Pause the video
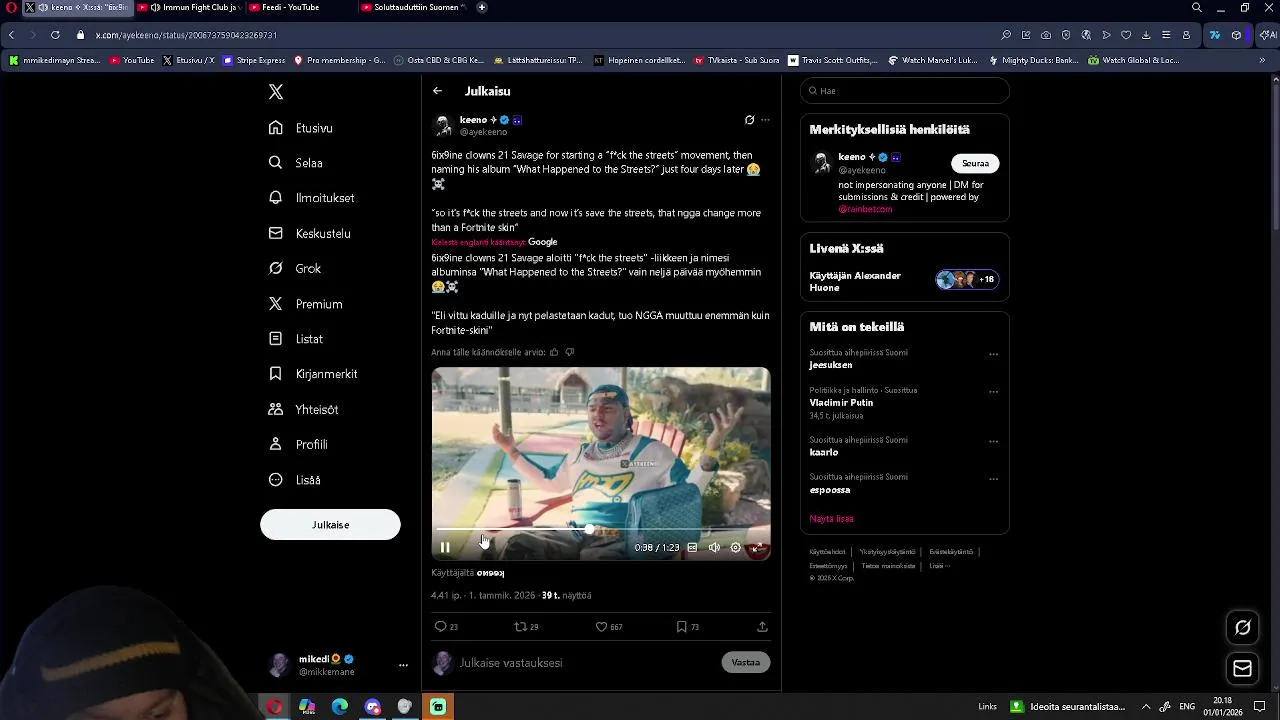The height and width of the screenshot is (720, 1280). pos(445,547)
